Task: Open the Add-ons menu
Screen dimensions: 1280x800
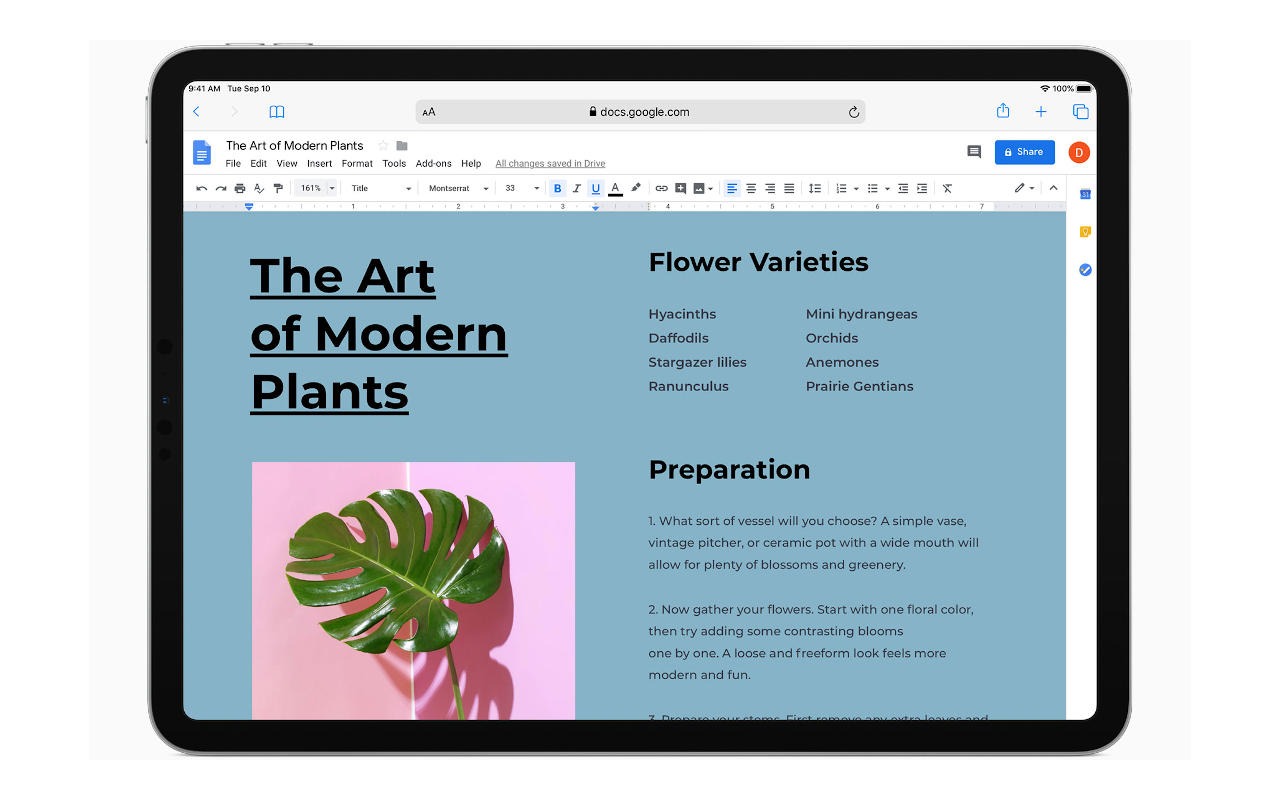Action: coord(434,163)
